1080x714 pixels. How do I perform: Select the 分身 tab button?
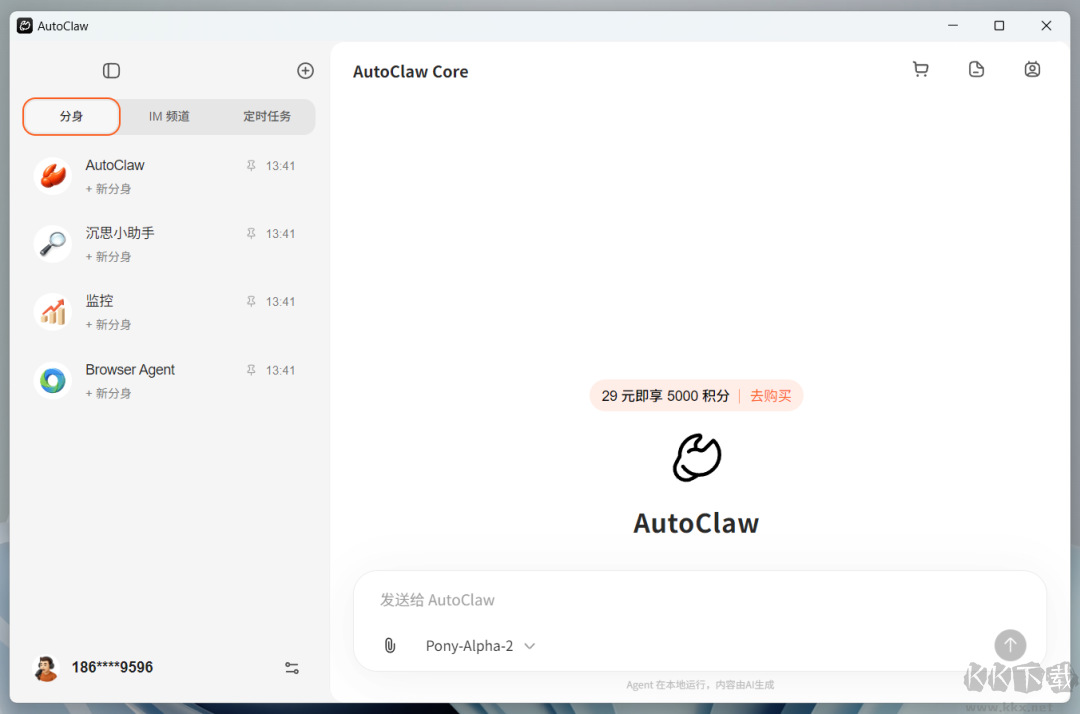(x=70, y=116)
